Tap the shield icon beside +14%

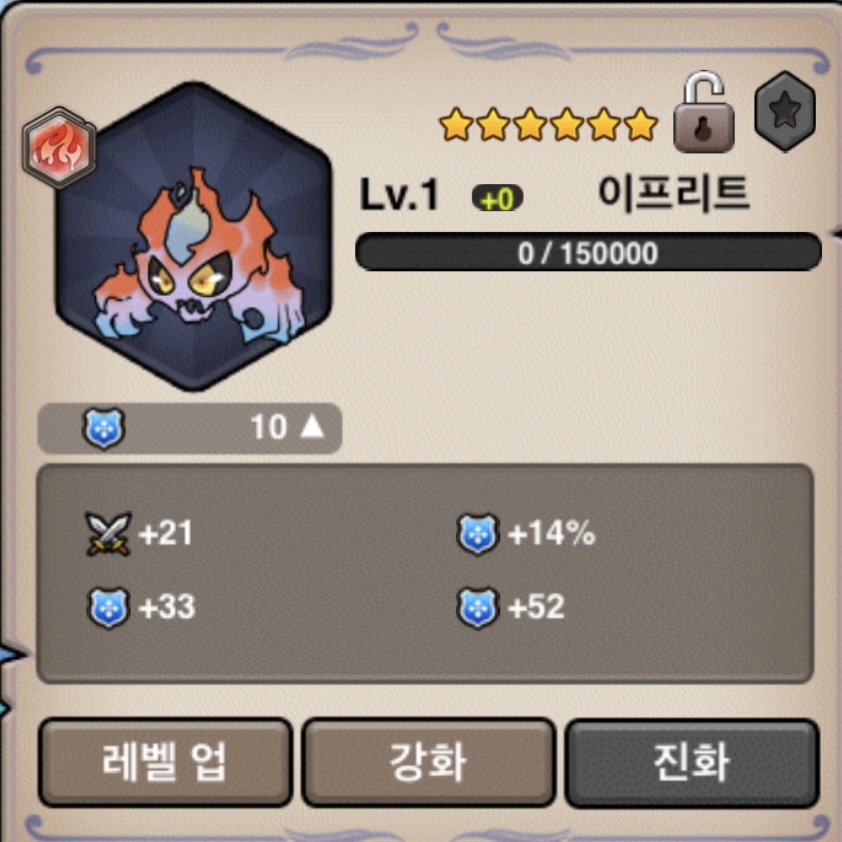(477, 534)
